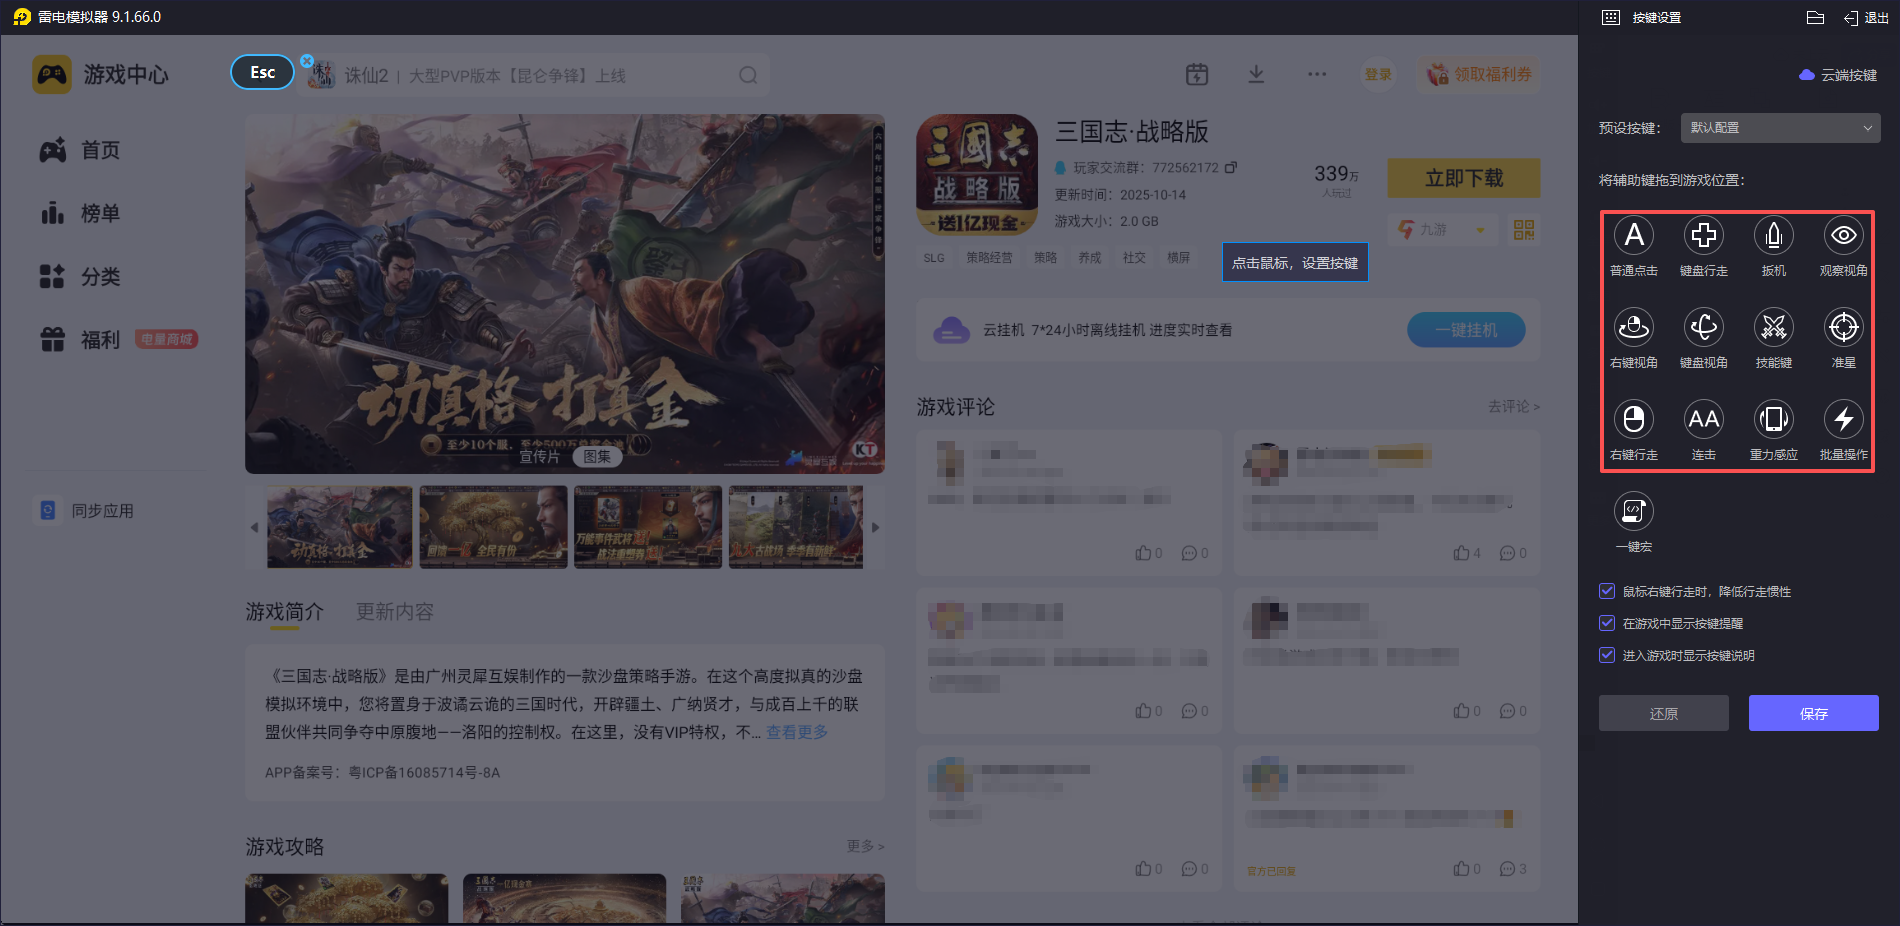The width and height of the screenshot is (1900, 926).
Task: Open the 去评论 link
Action: 1514,406
